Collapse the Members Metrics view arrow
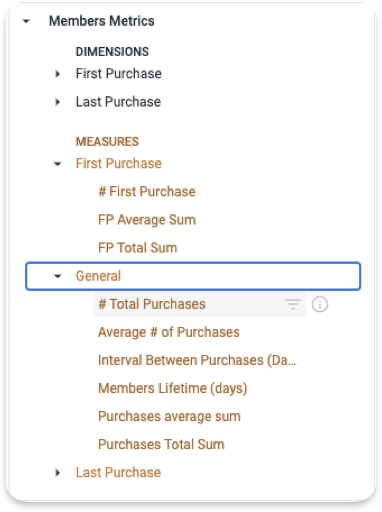382x512 pixels. pos(26,21)
